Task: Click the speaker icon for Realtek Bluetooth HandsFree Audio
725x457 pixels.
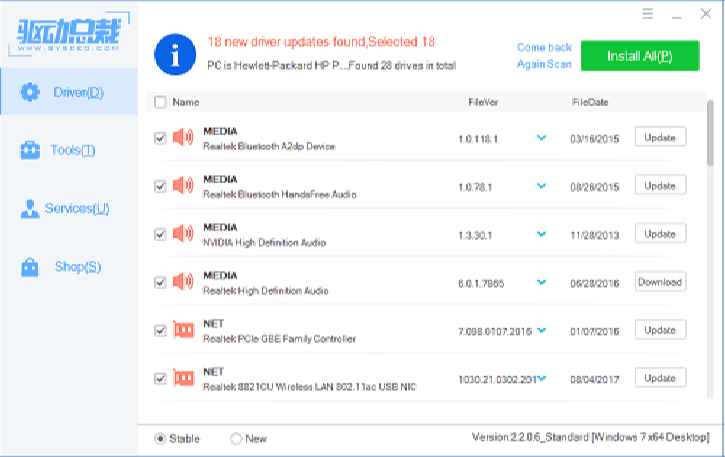Action: (183, 186)
